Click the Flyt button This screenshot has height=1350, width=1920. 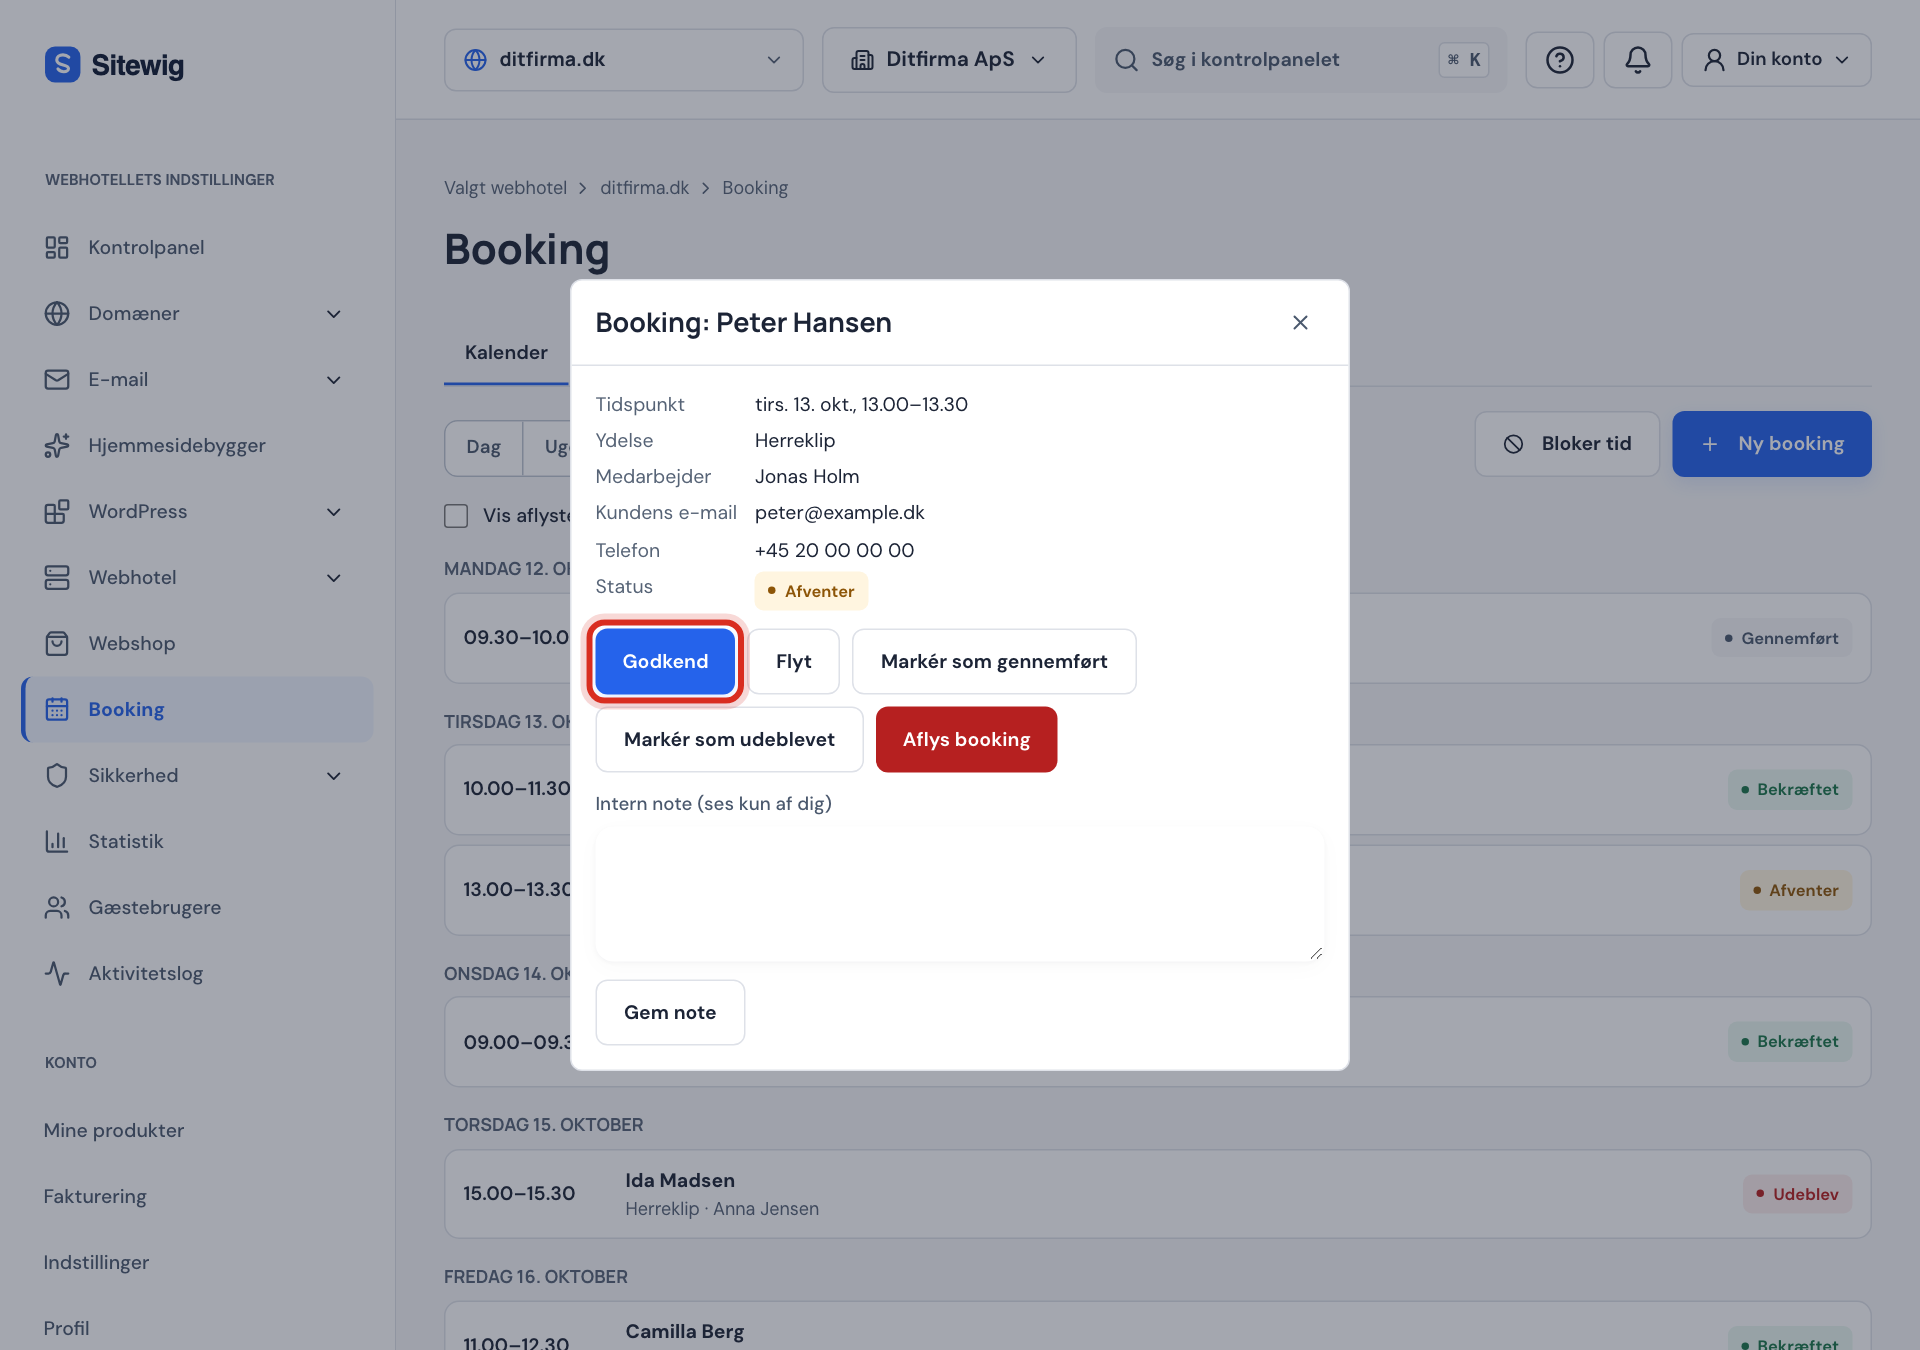[793, 661]
